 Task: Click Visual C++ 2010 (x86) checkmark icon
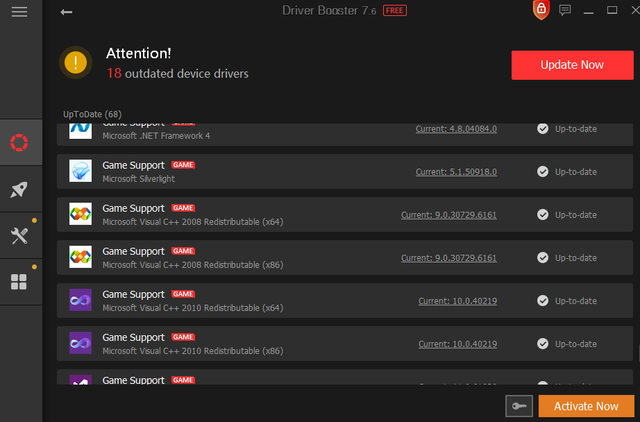542,344
